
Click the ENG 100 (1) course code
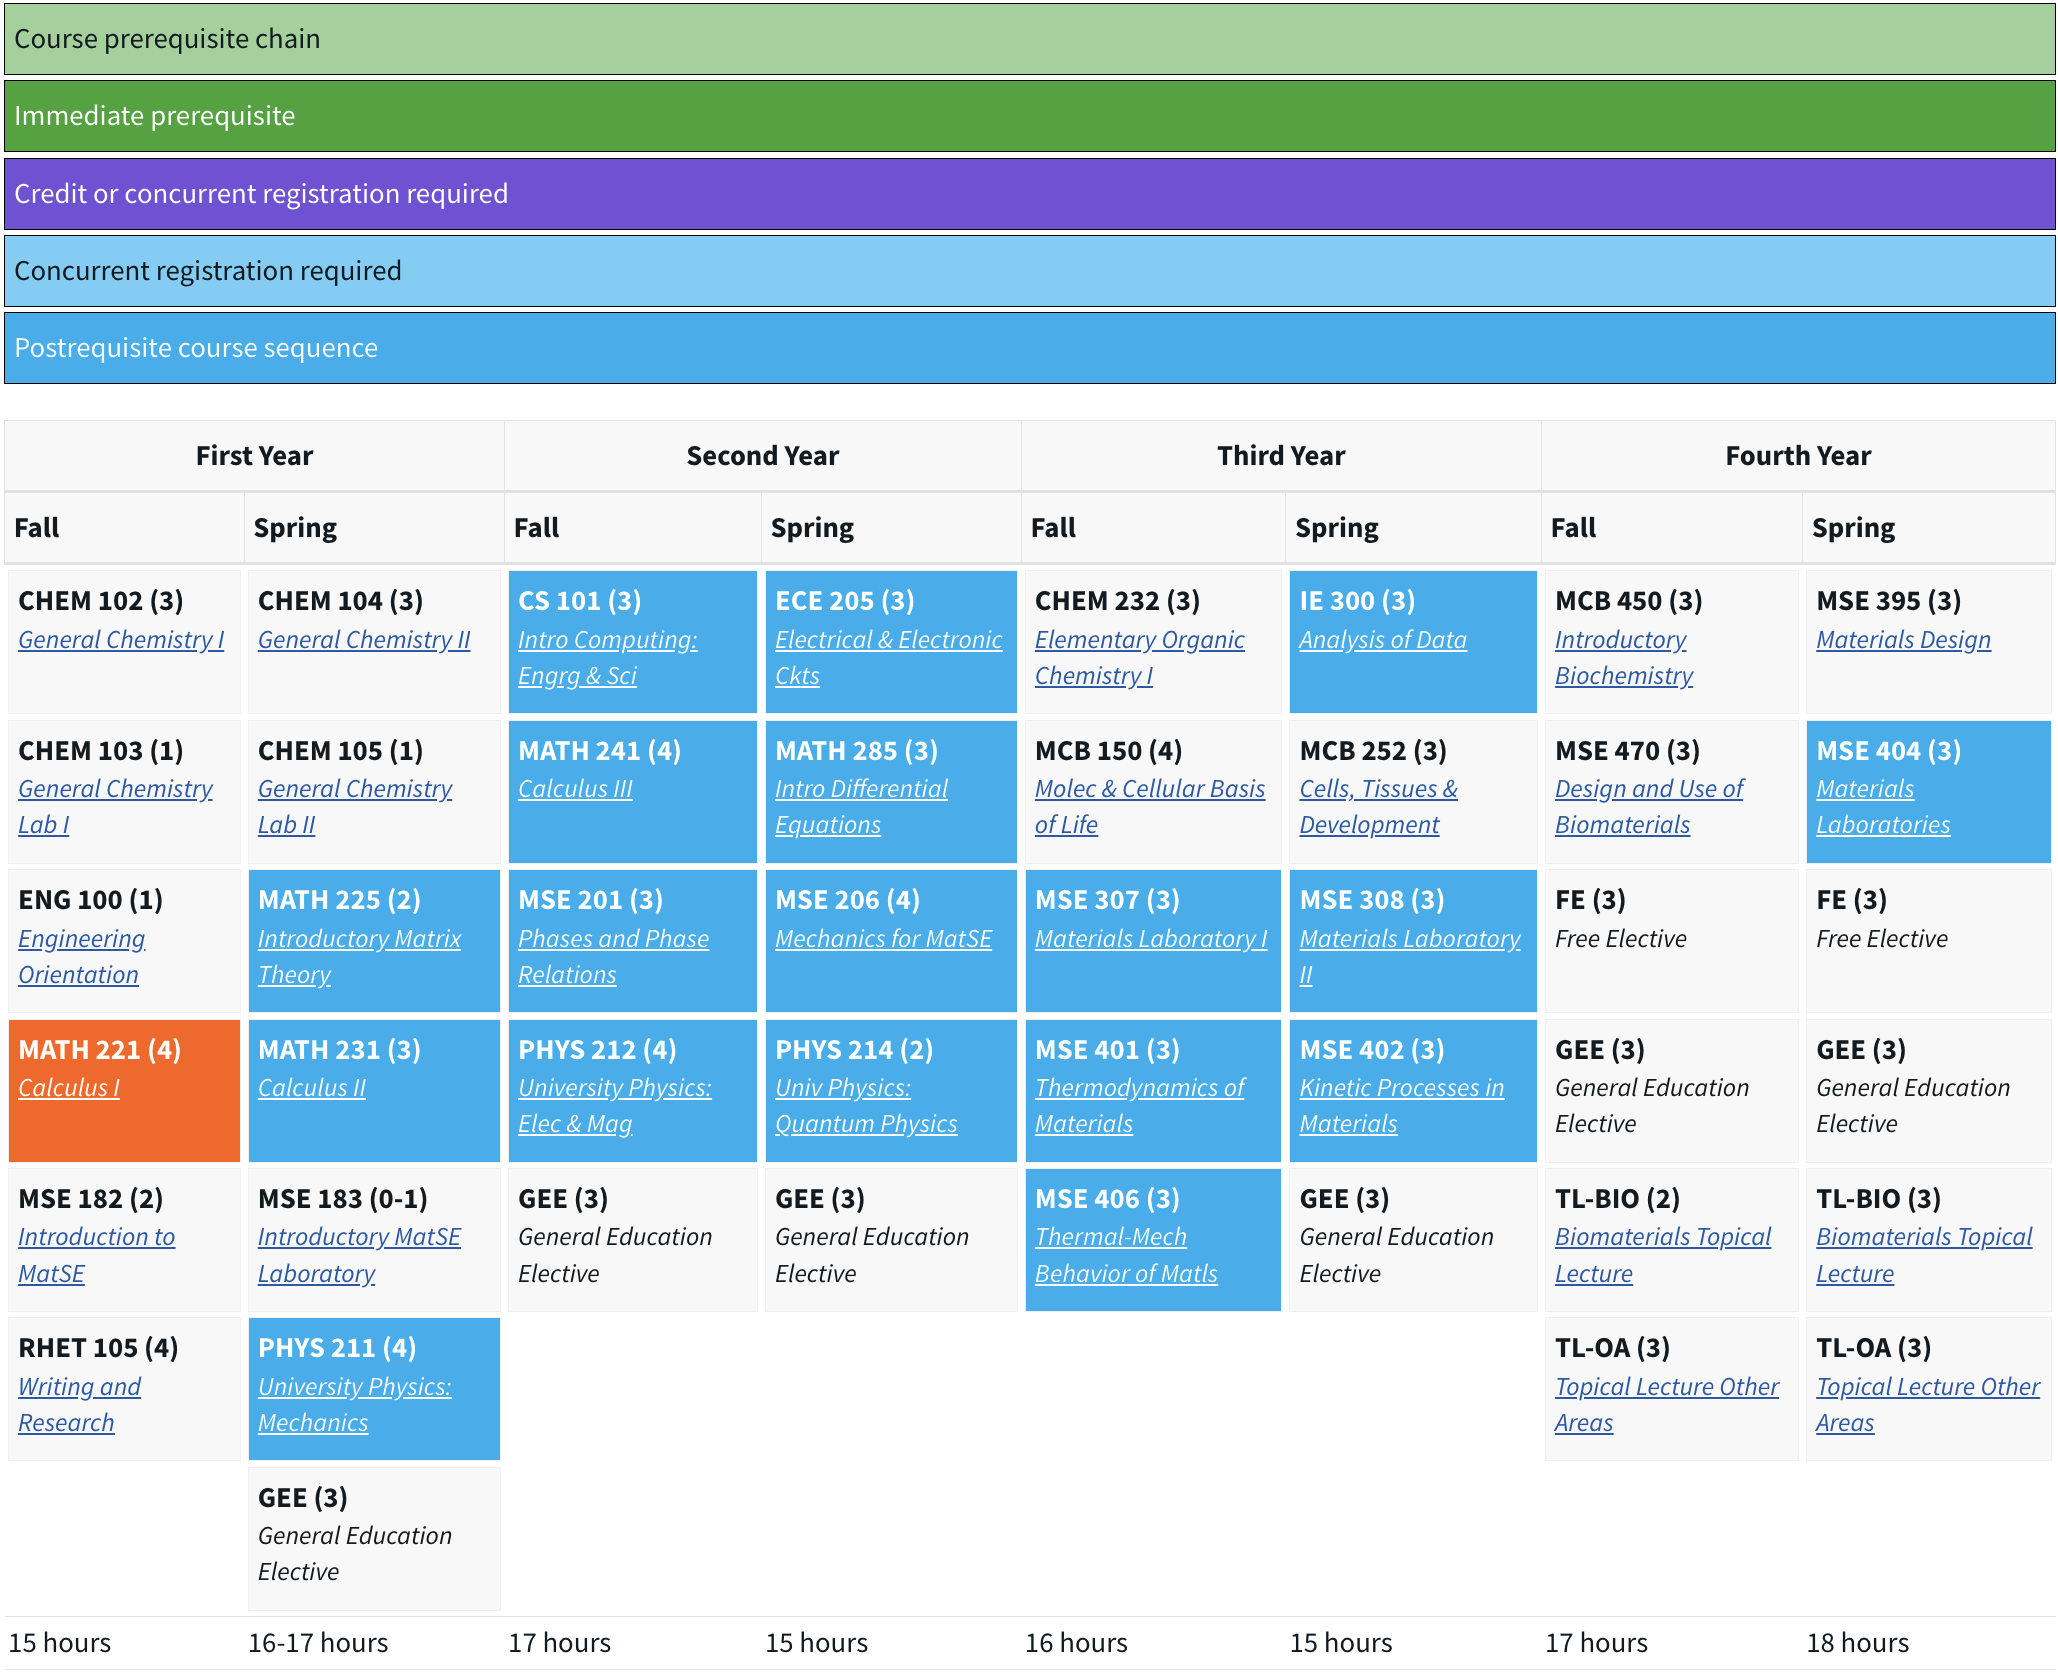(91, 900)
